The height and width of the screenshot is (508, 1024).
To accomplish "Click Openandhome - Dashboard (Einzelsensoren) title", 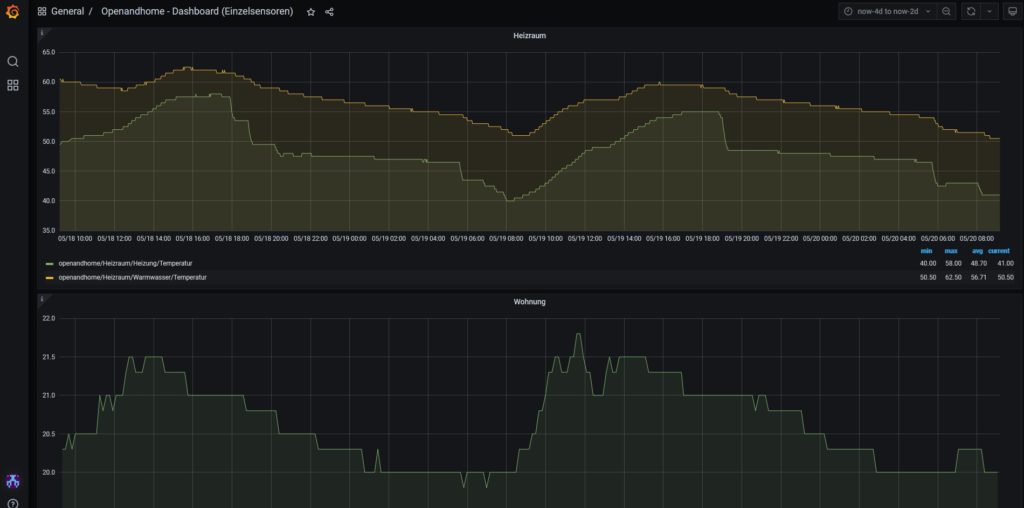I will pos(197,12).
